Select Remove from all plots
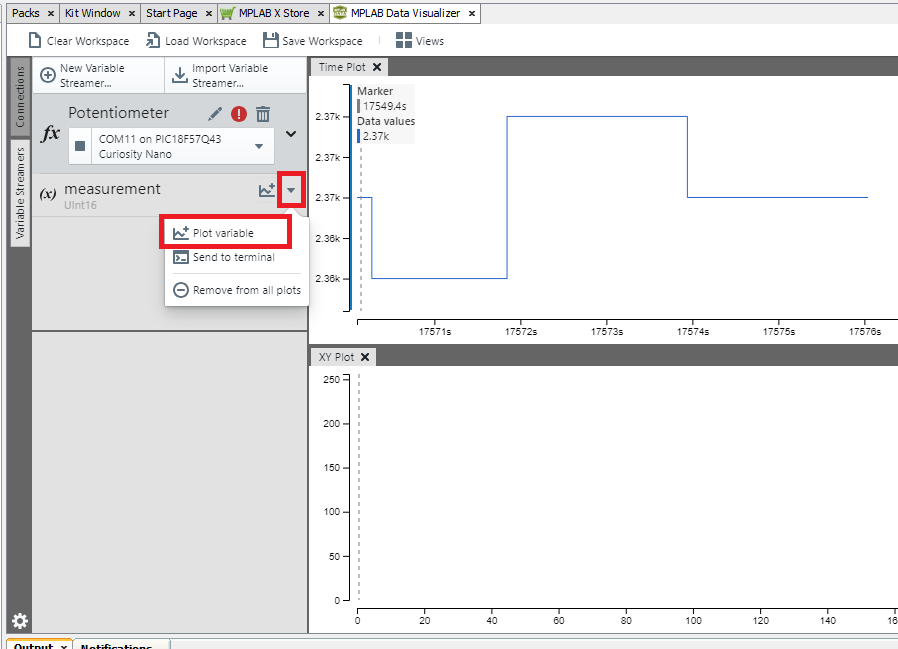Viewport: 898px width, 649px height. [237, 290]
